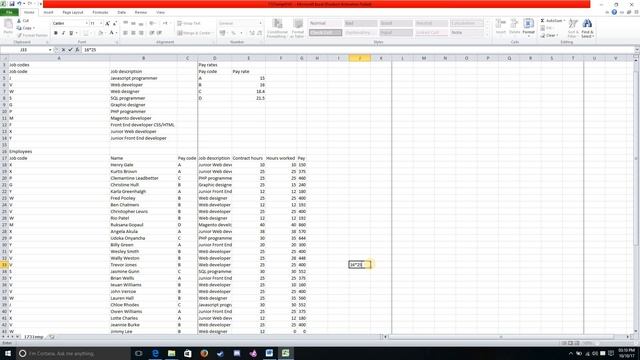This screenshot has width=640, height=360.
Task: Expand the formula bar chevron
Action: (x=636, y=50)
